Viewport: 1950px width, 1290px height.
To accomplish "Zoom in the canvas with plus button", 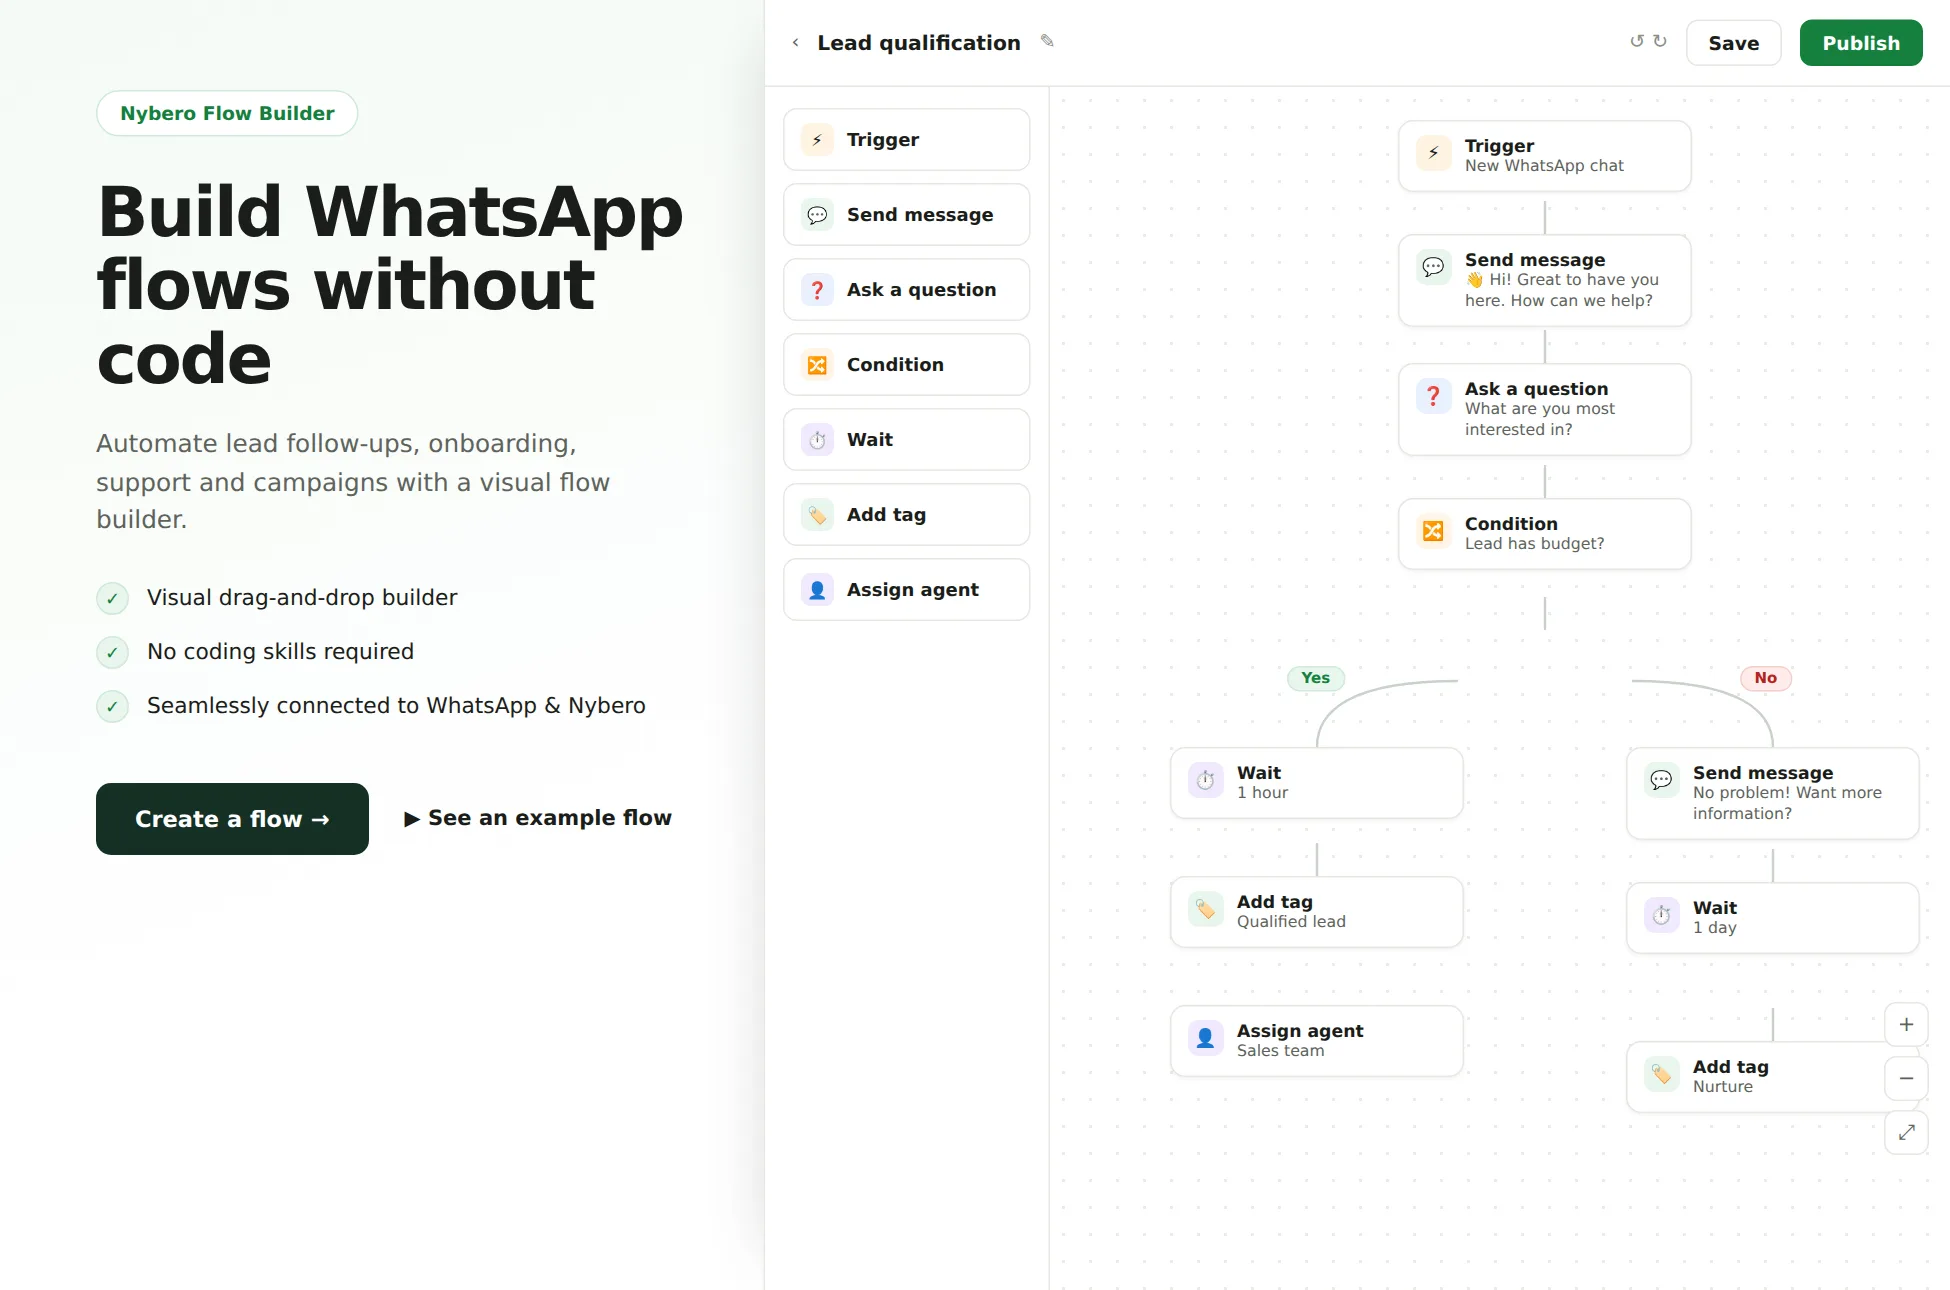I will [x=1906, y=1025].
